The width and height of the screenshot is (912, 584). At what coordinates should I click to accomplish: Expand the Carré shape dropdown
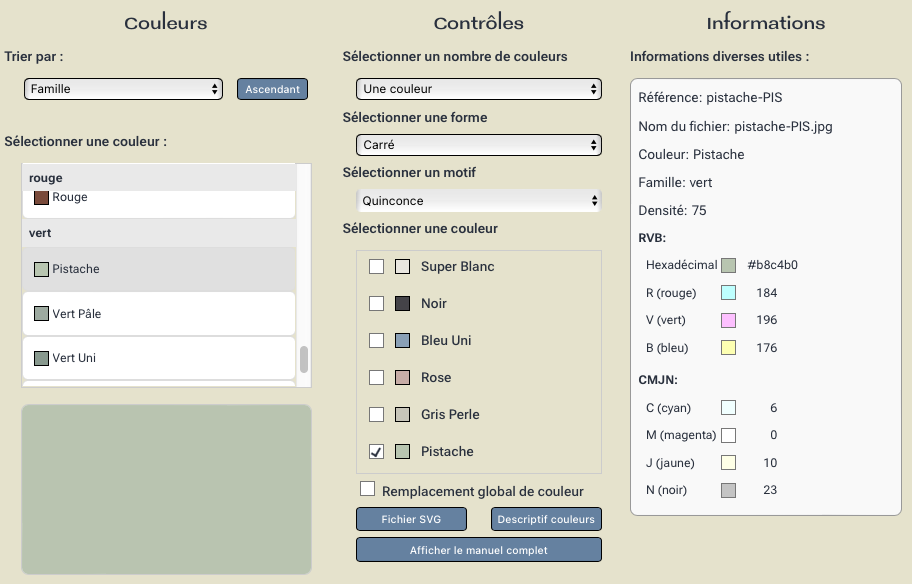click(479, 145)
